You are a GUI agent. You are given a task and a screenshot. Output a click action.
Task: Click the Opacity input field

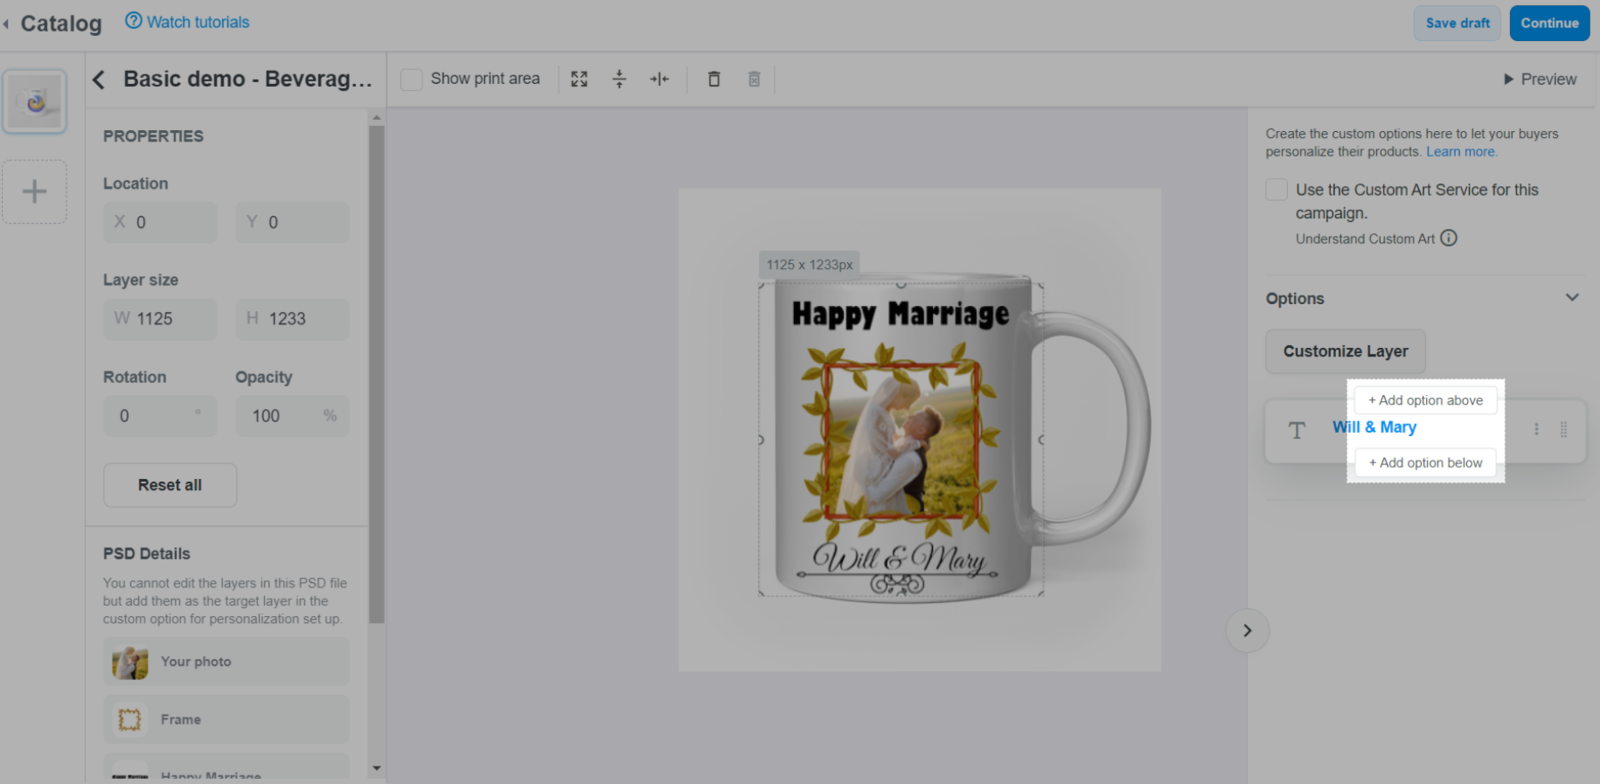coord(293,416)
